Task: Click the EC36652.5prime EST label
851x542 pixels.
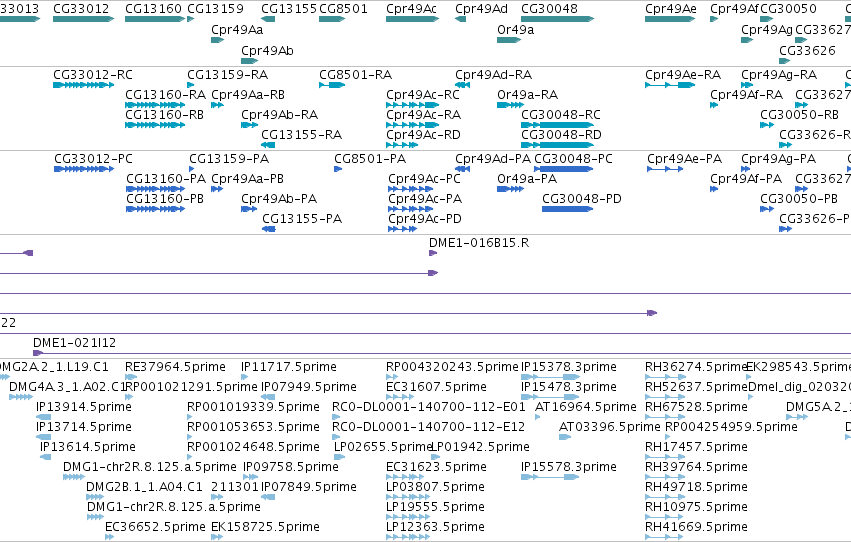Action: coord(155,527)
